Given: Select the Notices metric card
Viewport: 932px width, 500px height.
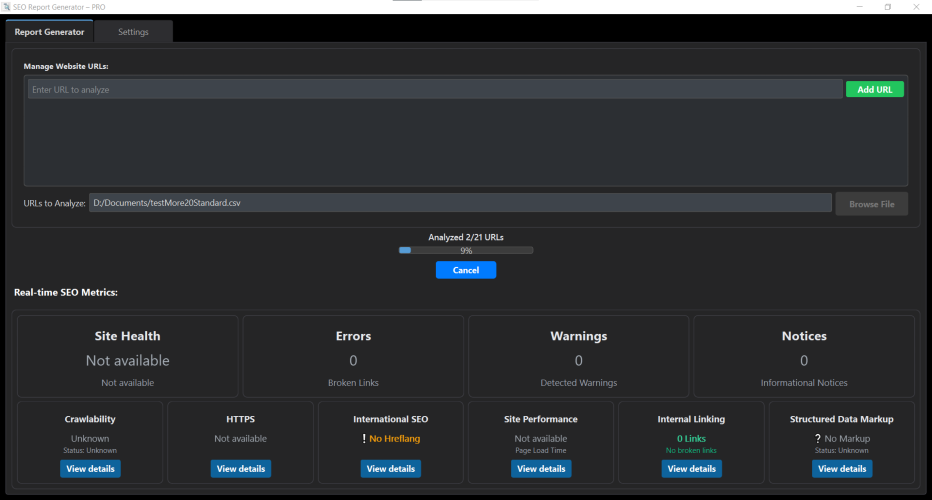Looking at the screenshot, I should click(804, 356).
